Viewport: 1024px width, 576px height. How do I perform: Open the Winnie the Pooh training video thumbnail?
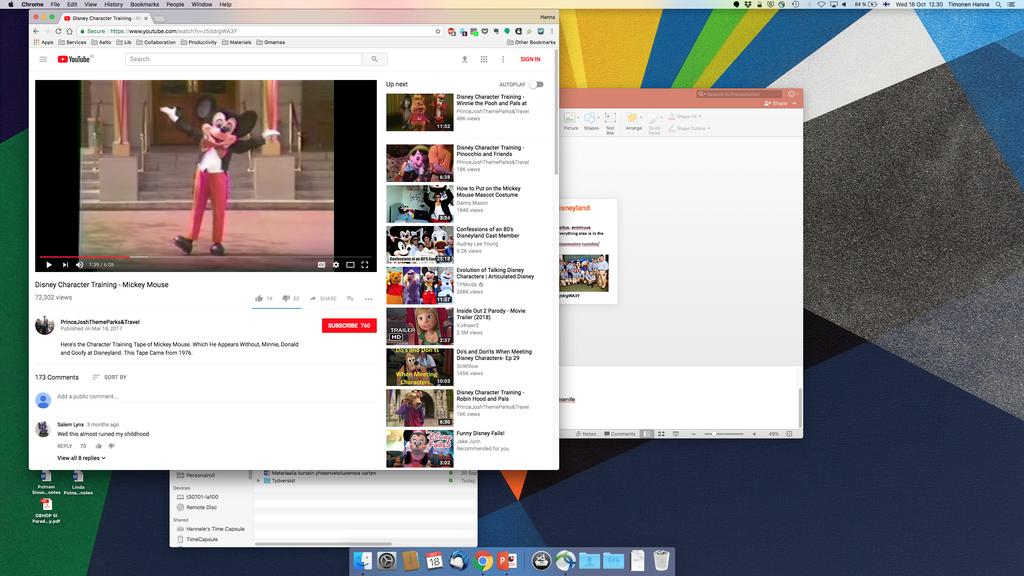click(x=419, y=112)
